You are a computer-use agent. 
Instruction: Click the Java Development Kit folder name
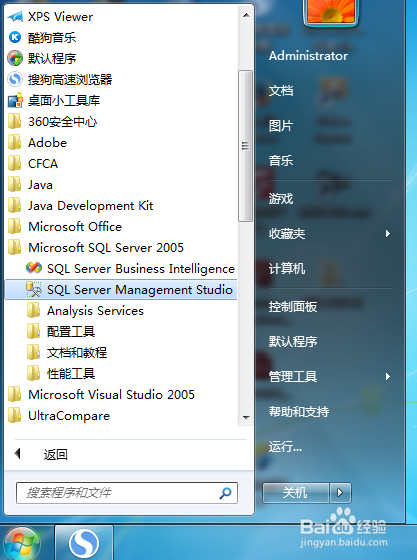tap(91, 206)
